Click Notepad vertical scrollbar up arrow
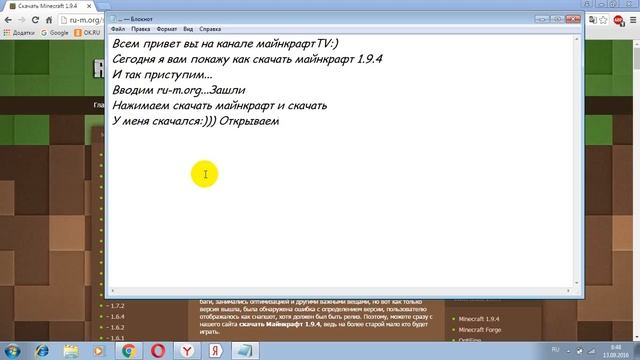 tap(577, 39)
